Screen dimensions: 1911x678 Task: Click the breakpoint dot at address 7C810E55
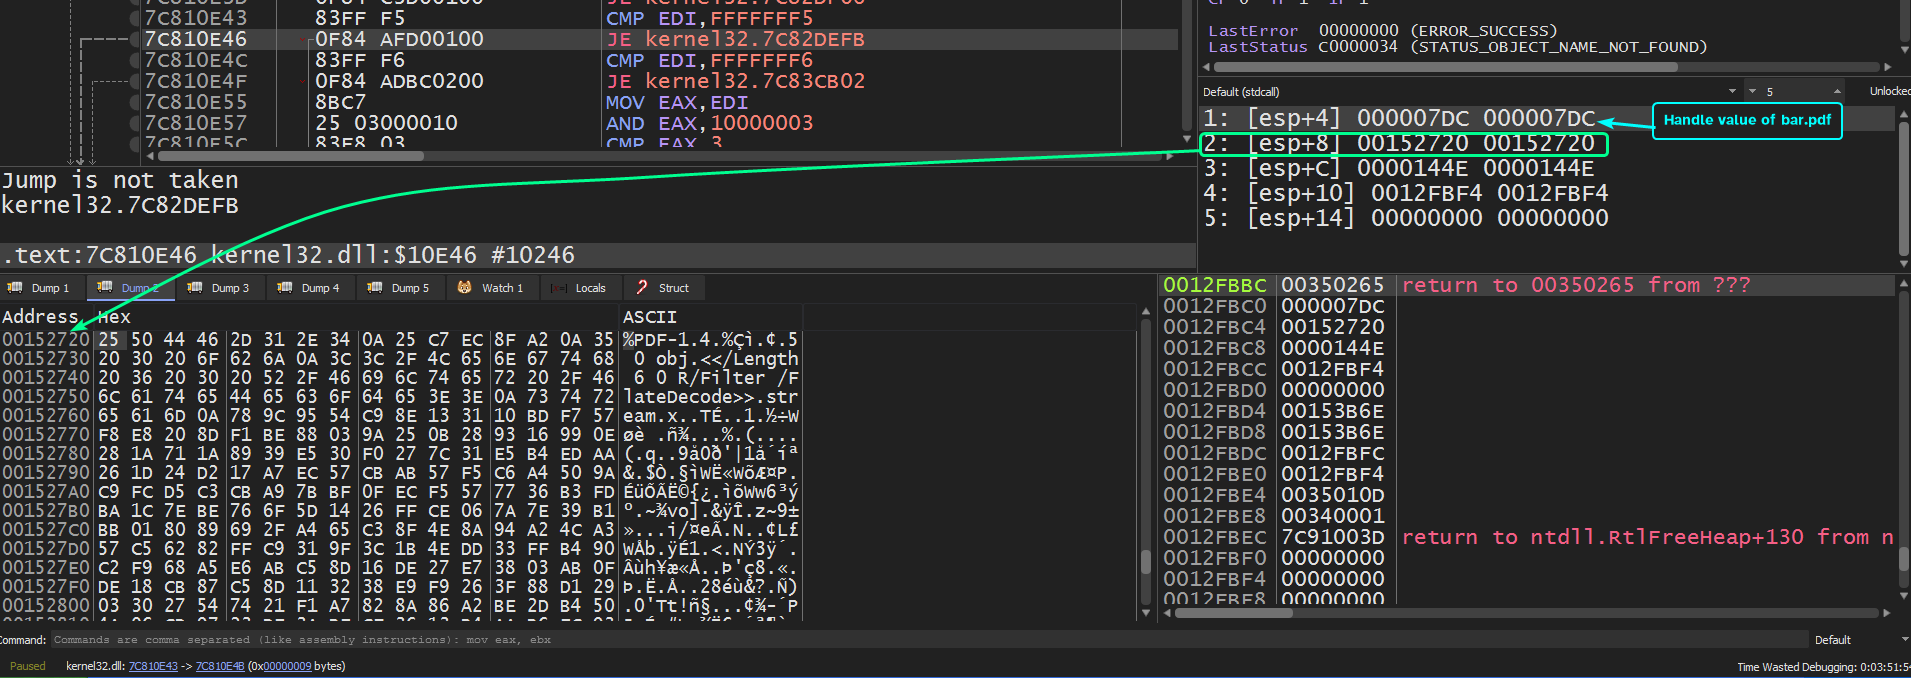(136, 102)
